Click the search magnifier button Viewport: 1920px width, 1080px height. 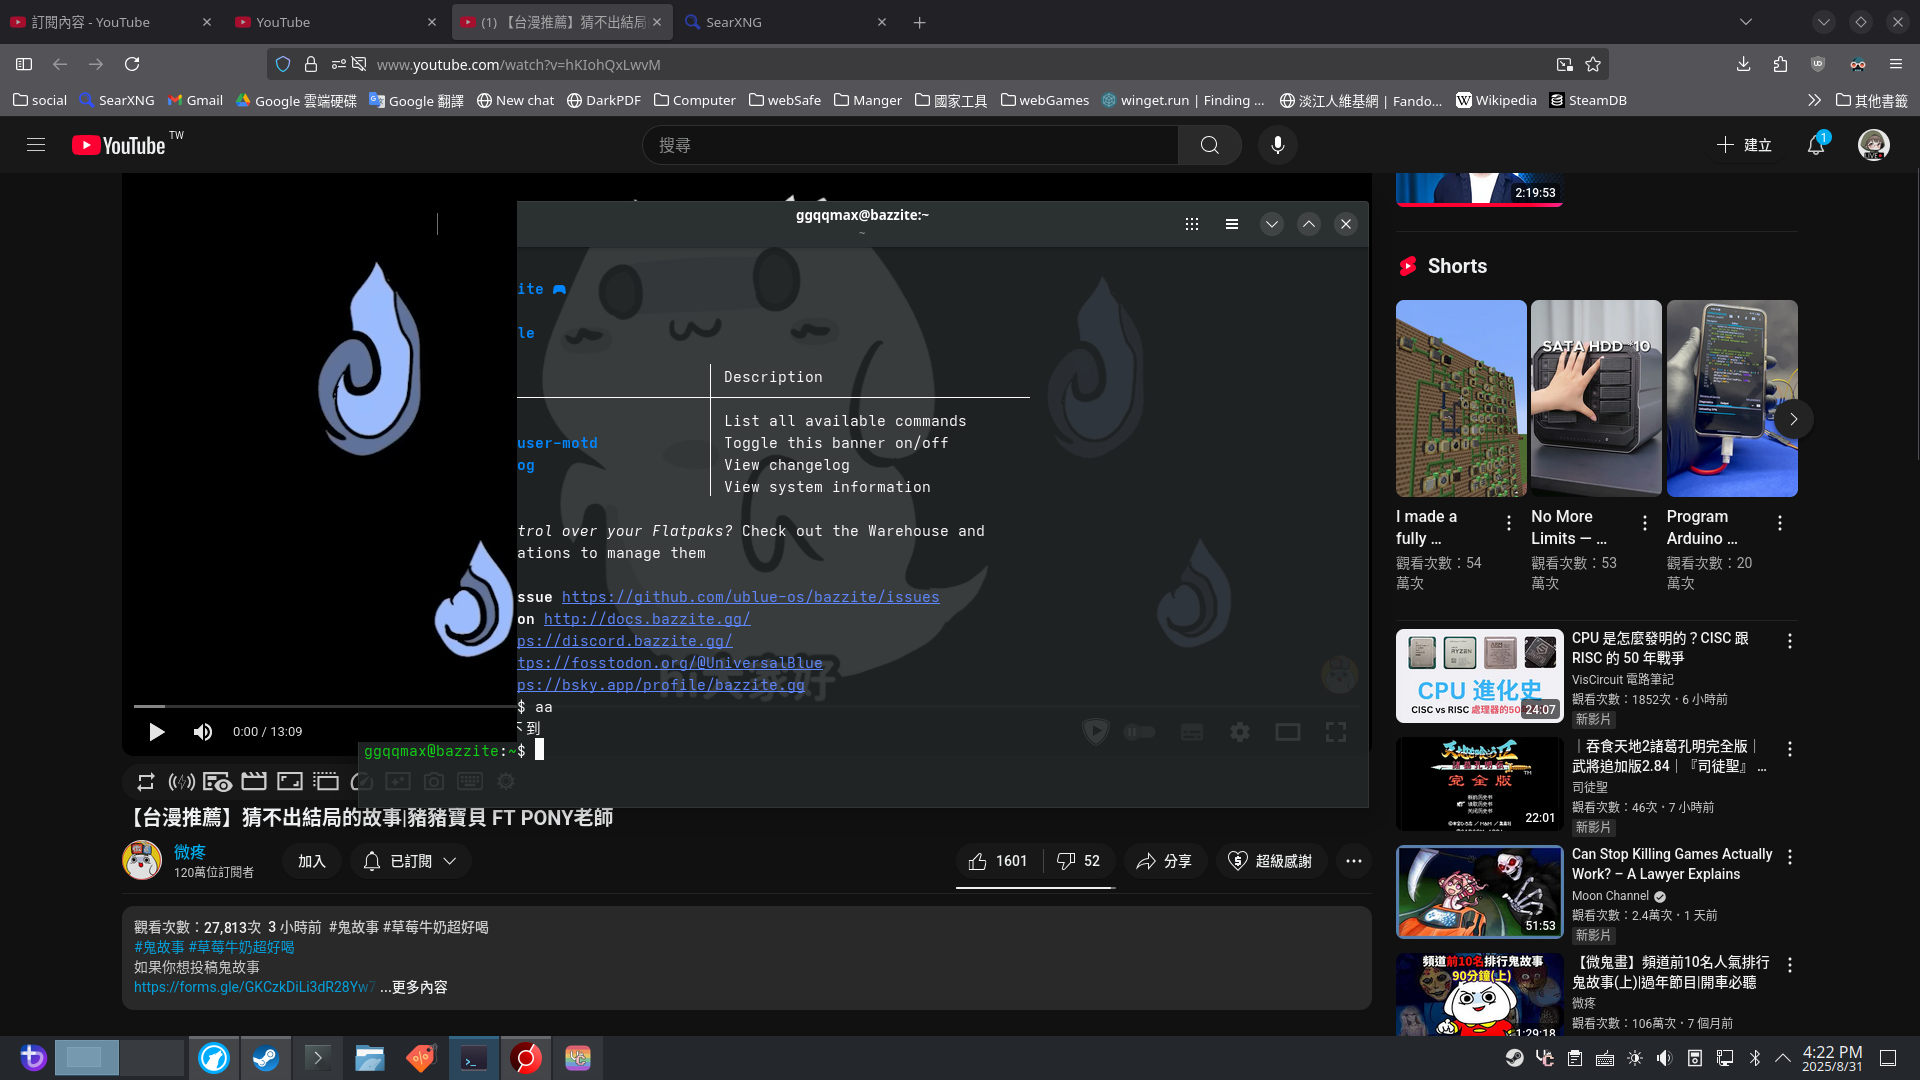(x=1209, y=145)
